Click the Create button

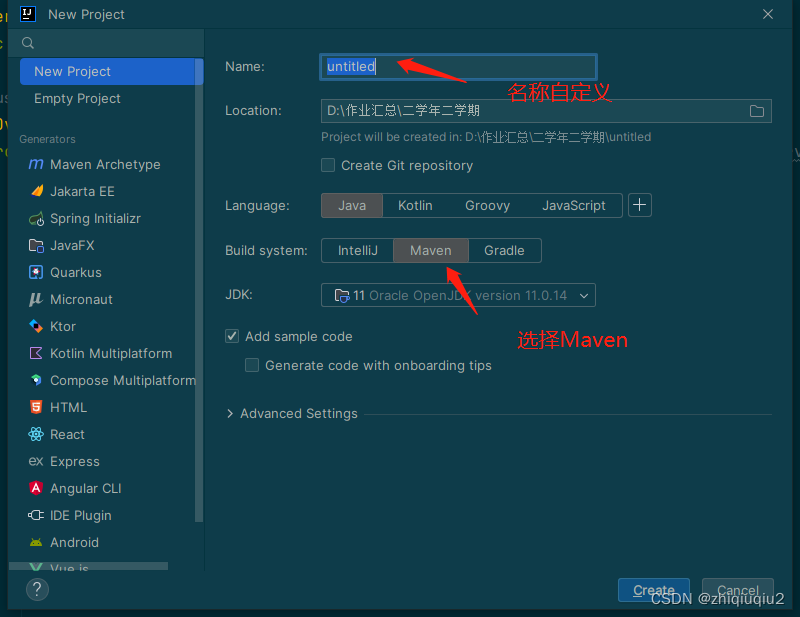pyautogui.click(x=654, y=590)
